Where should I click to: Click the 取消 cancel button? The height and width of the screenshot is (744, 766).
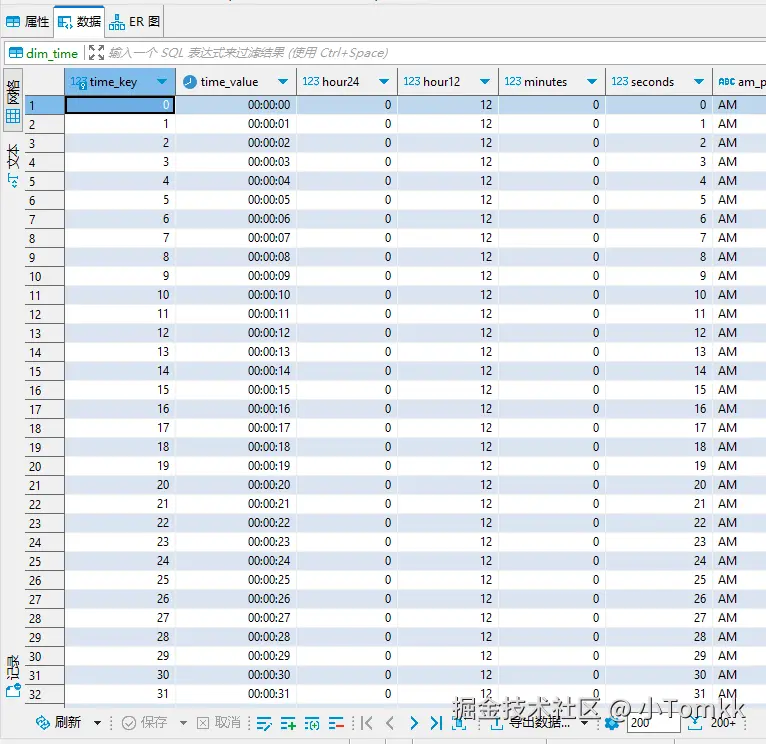coord(218,722)
